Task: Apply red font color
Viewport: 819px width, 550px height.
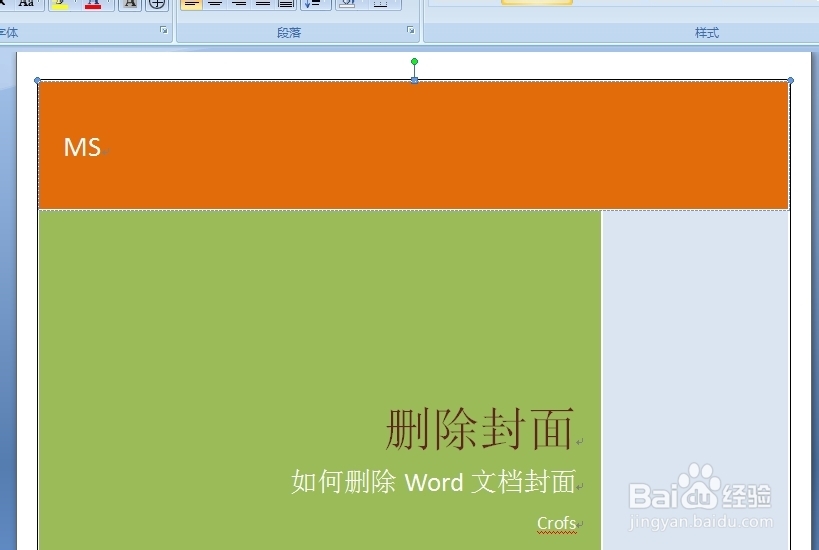Action: click(x=93, y=4)
